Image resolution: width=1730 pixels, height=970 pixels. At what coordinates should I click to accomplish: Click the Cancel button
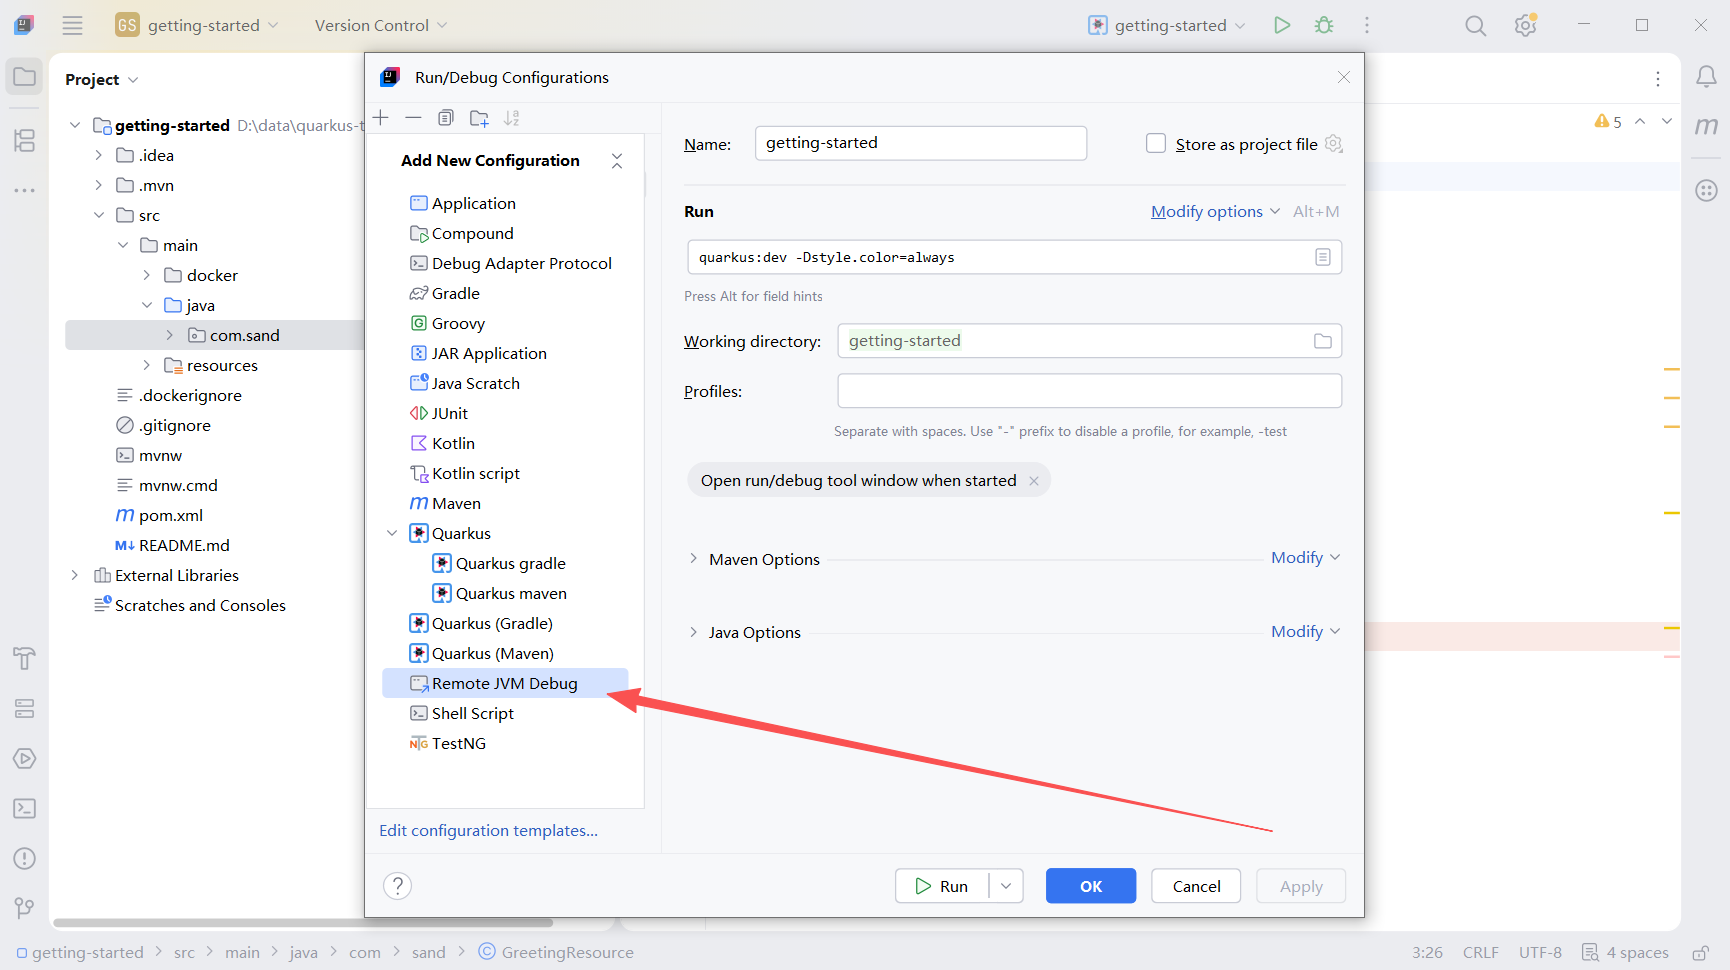click(x=1196, y=886)
